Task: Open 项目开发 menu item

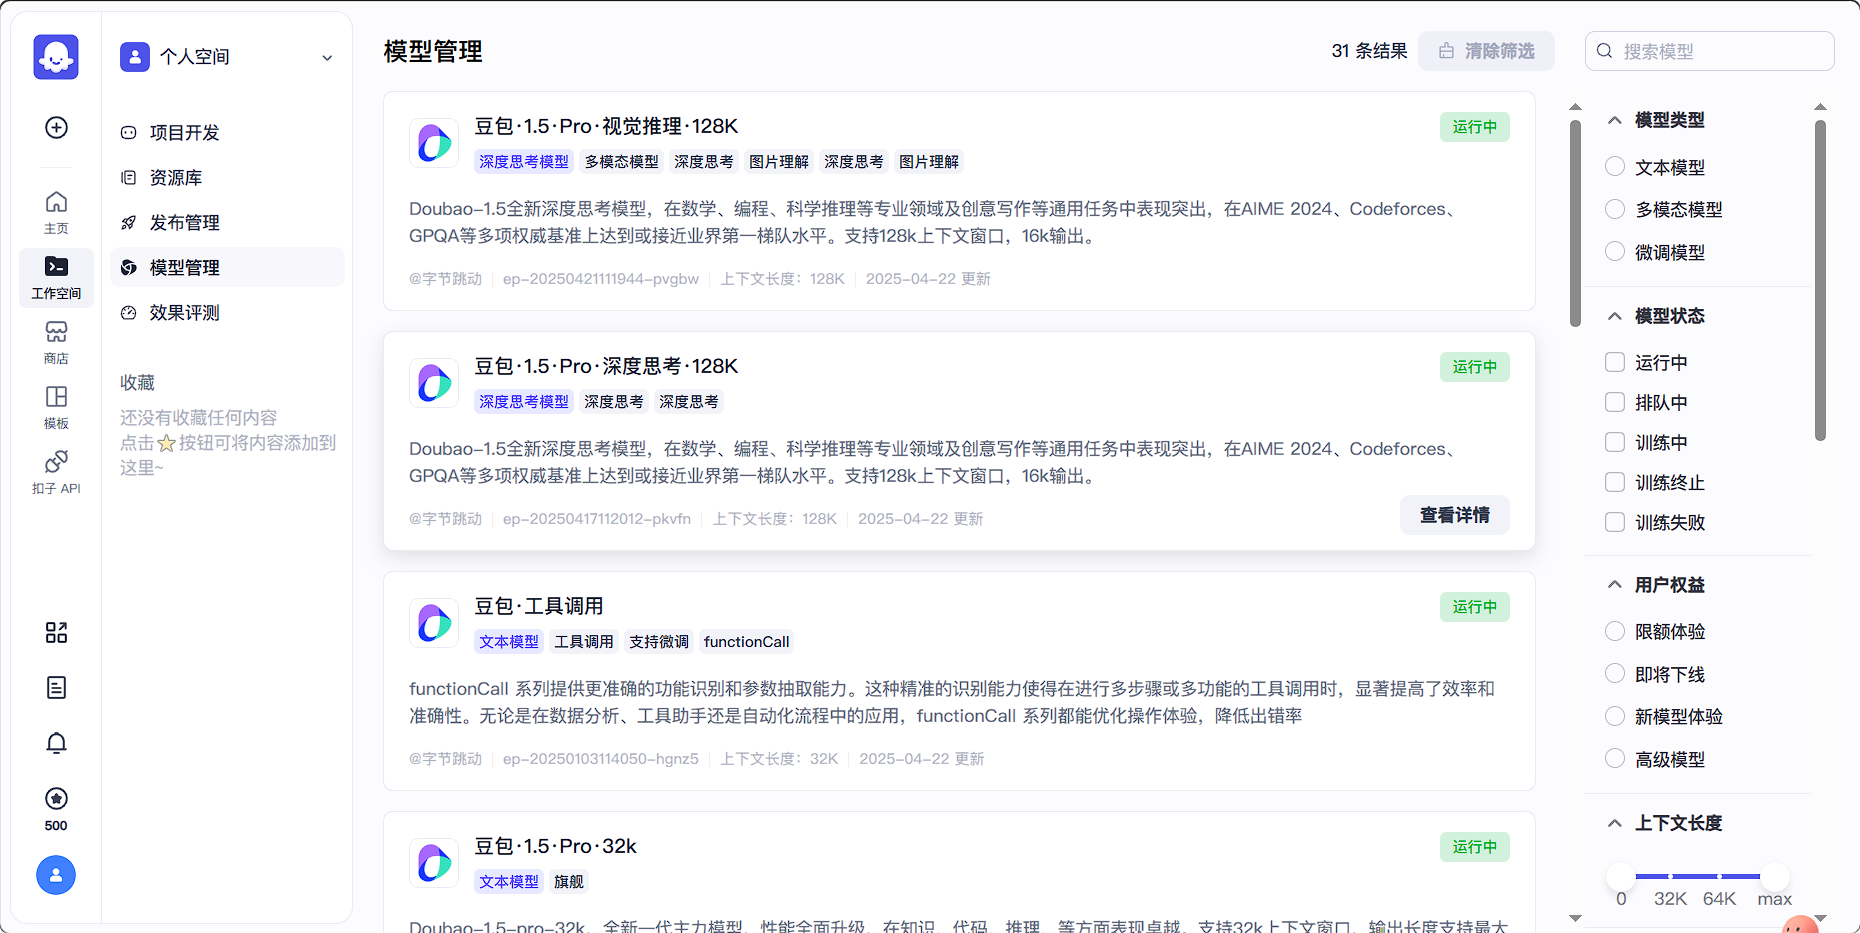Action: [x=227, y=132]
